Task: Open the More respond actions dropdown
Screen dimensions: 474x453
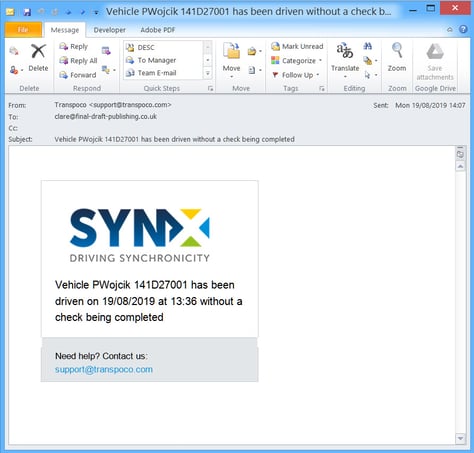Action: tap(109, 70)
